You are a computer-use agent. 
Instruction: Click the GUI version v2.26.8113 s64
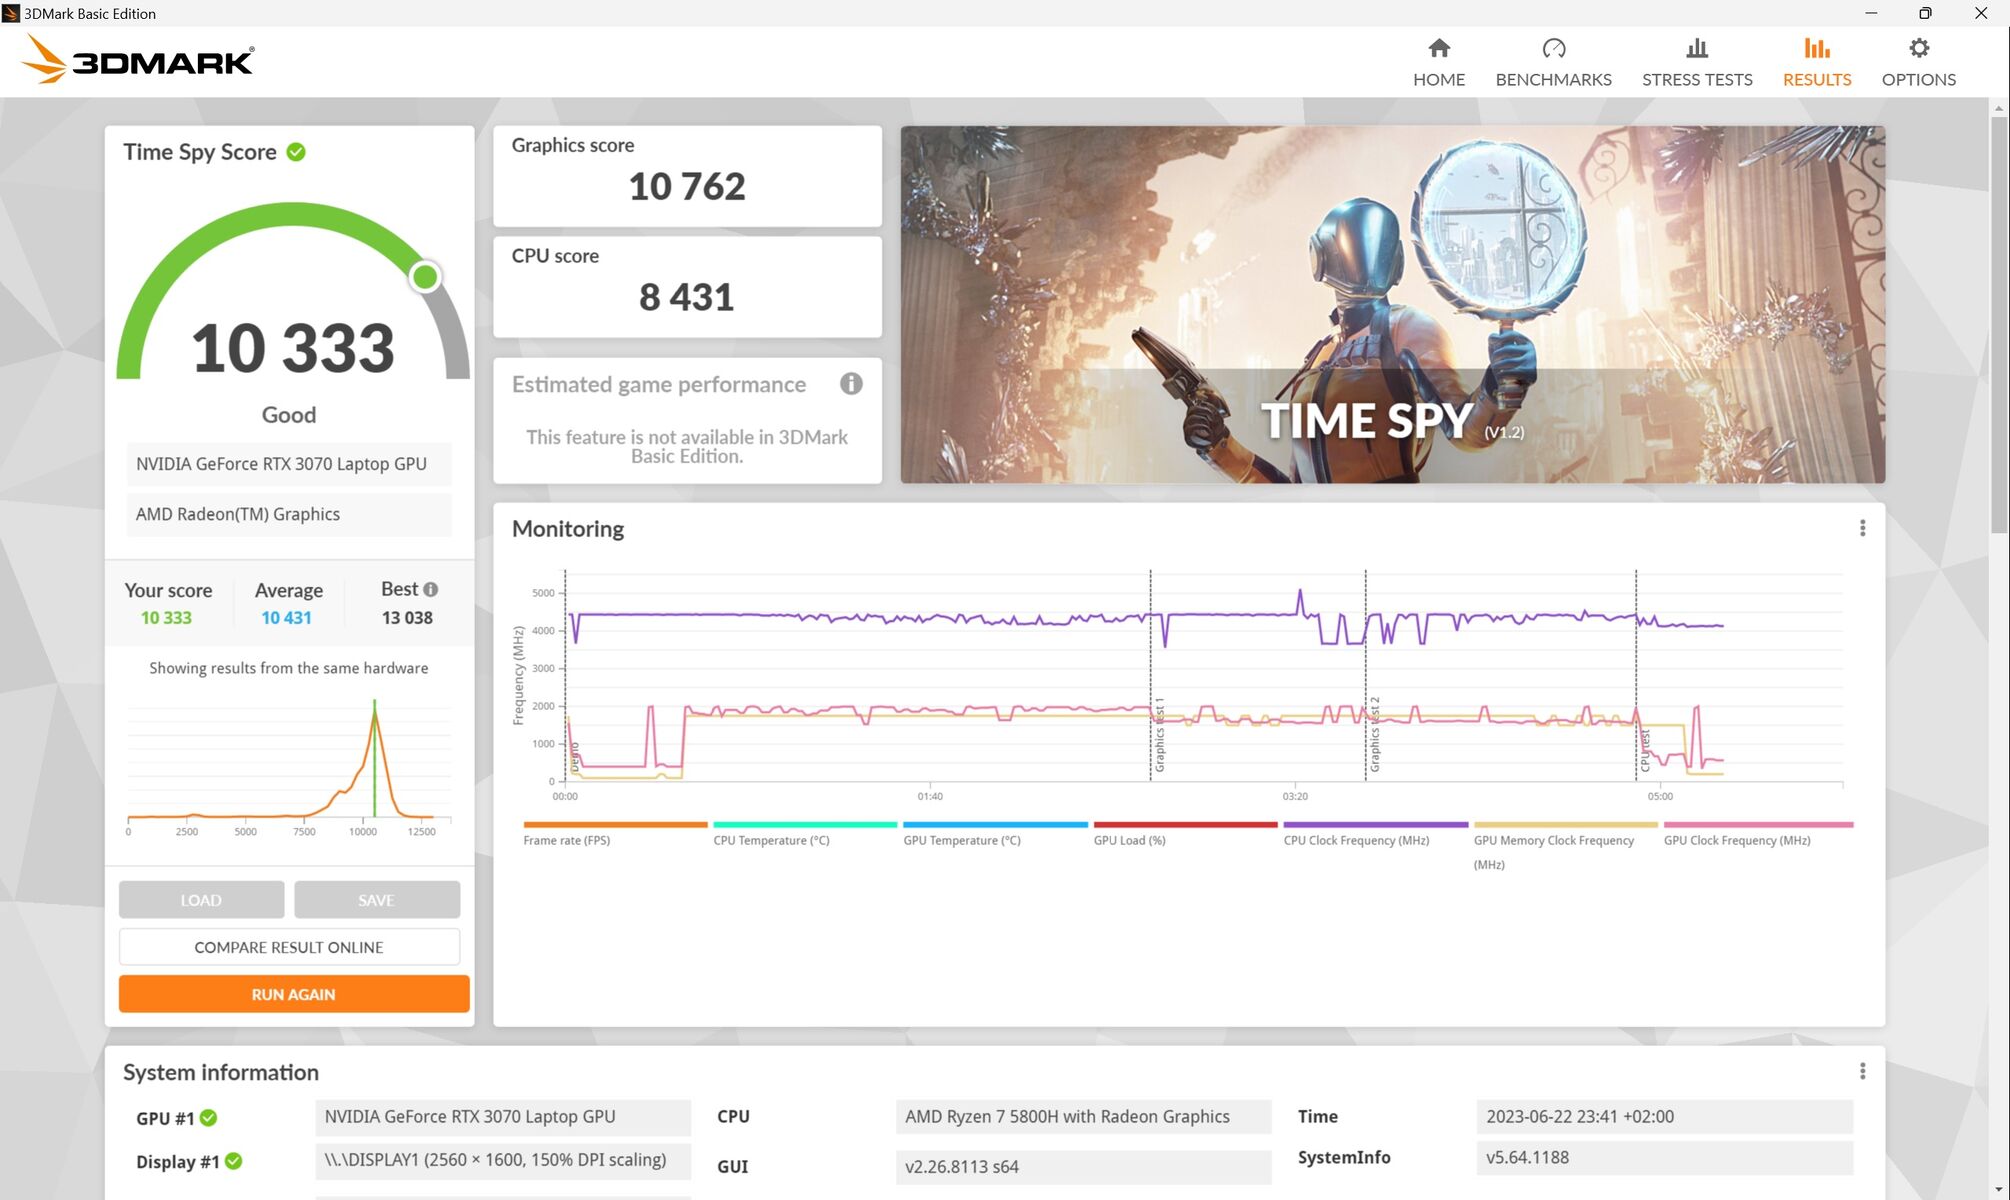(1083, 1167)
